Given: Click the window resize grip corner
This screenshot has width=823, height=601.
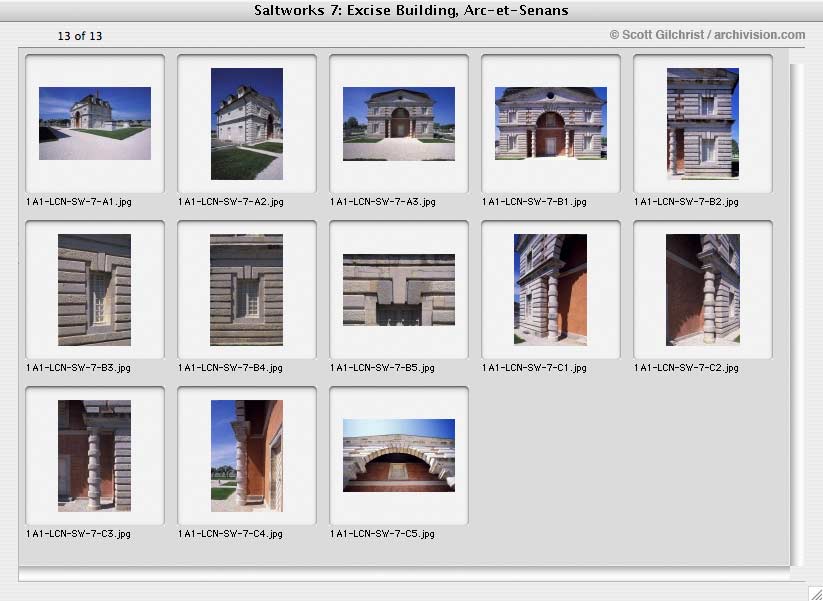Looking at the screenshot, I should (815, 593).
